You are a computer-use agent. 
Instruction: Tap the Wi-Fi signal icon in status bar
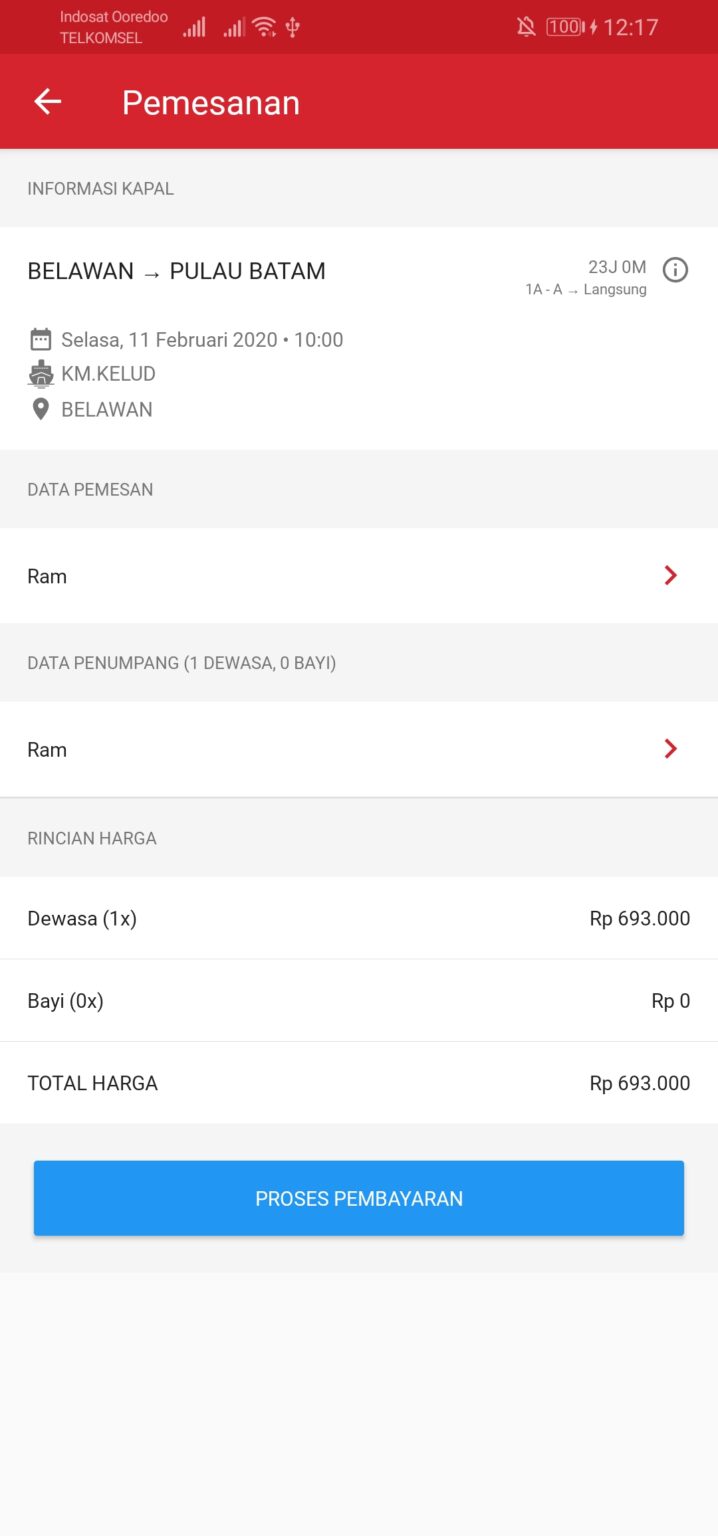pyautogui.click(x=264, y=27)
